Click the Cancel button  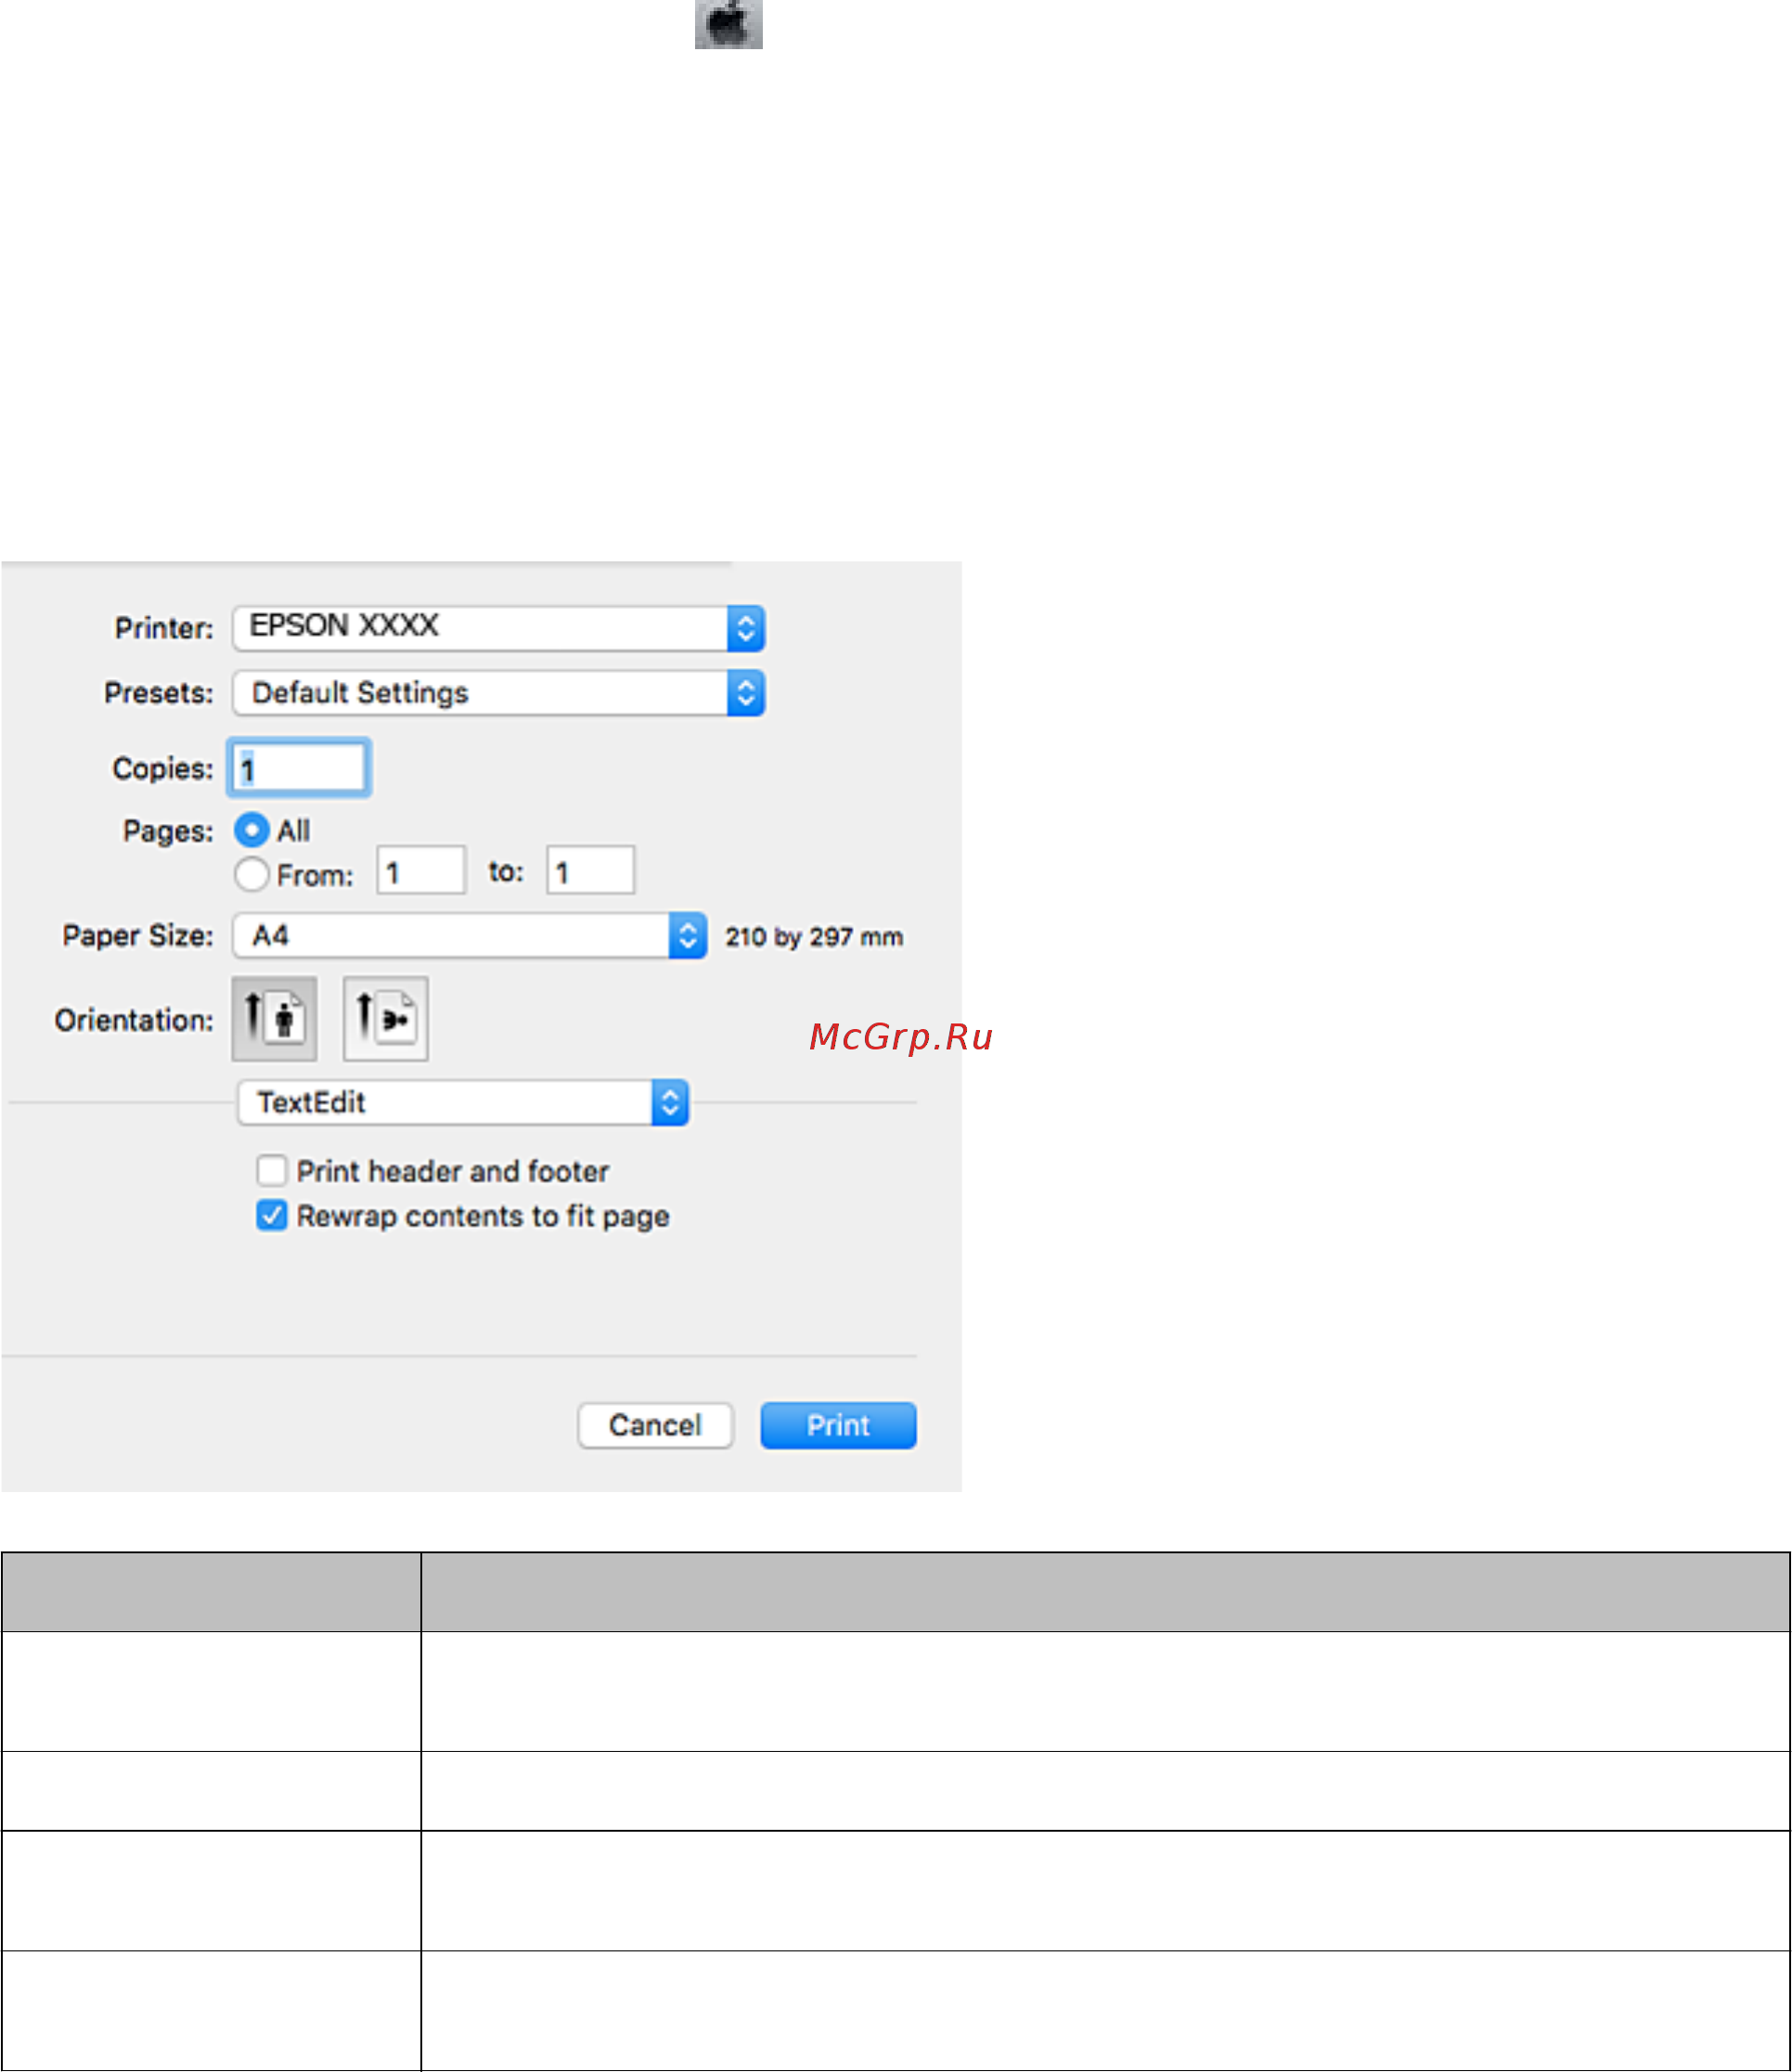[x=655, y=1425]
